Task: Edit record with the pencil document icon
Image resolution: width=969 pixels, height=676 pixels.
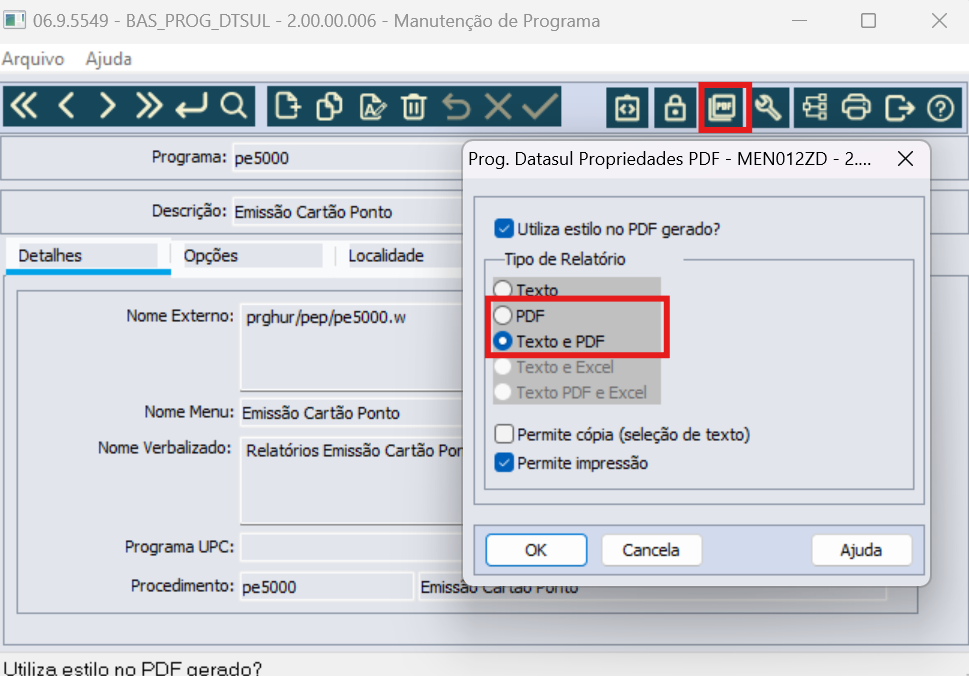Action: (x=372, y=106)
